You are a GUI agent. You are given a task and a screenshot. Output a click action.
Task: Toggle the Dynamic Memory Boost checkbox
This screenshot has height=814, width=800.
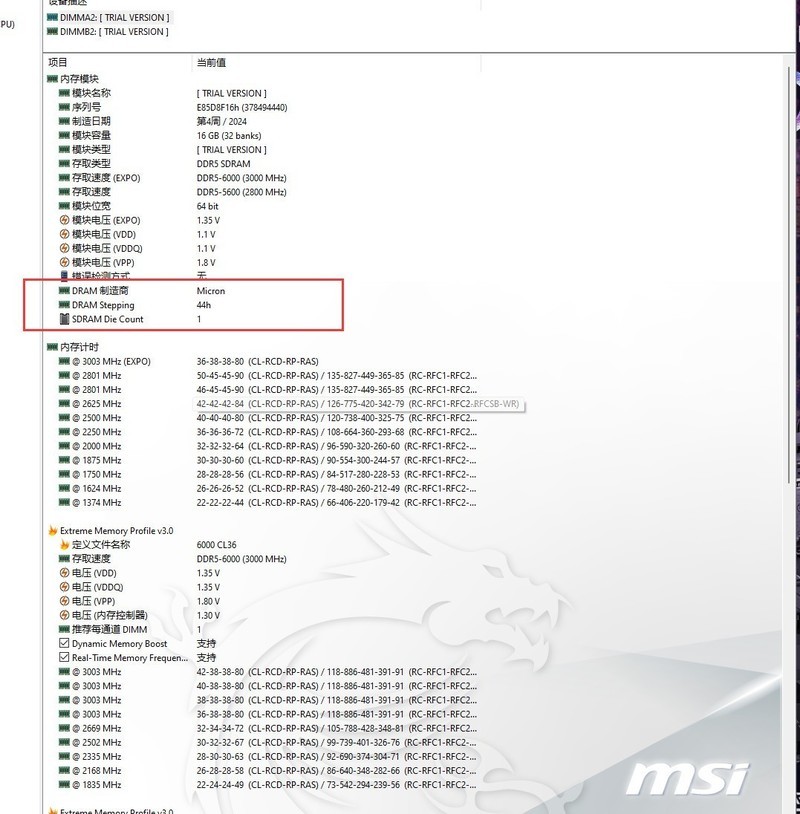64,643
